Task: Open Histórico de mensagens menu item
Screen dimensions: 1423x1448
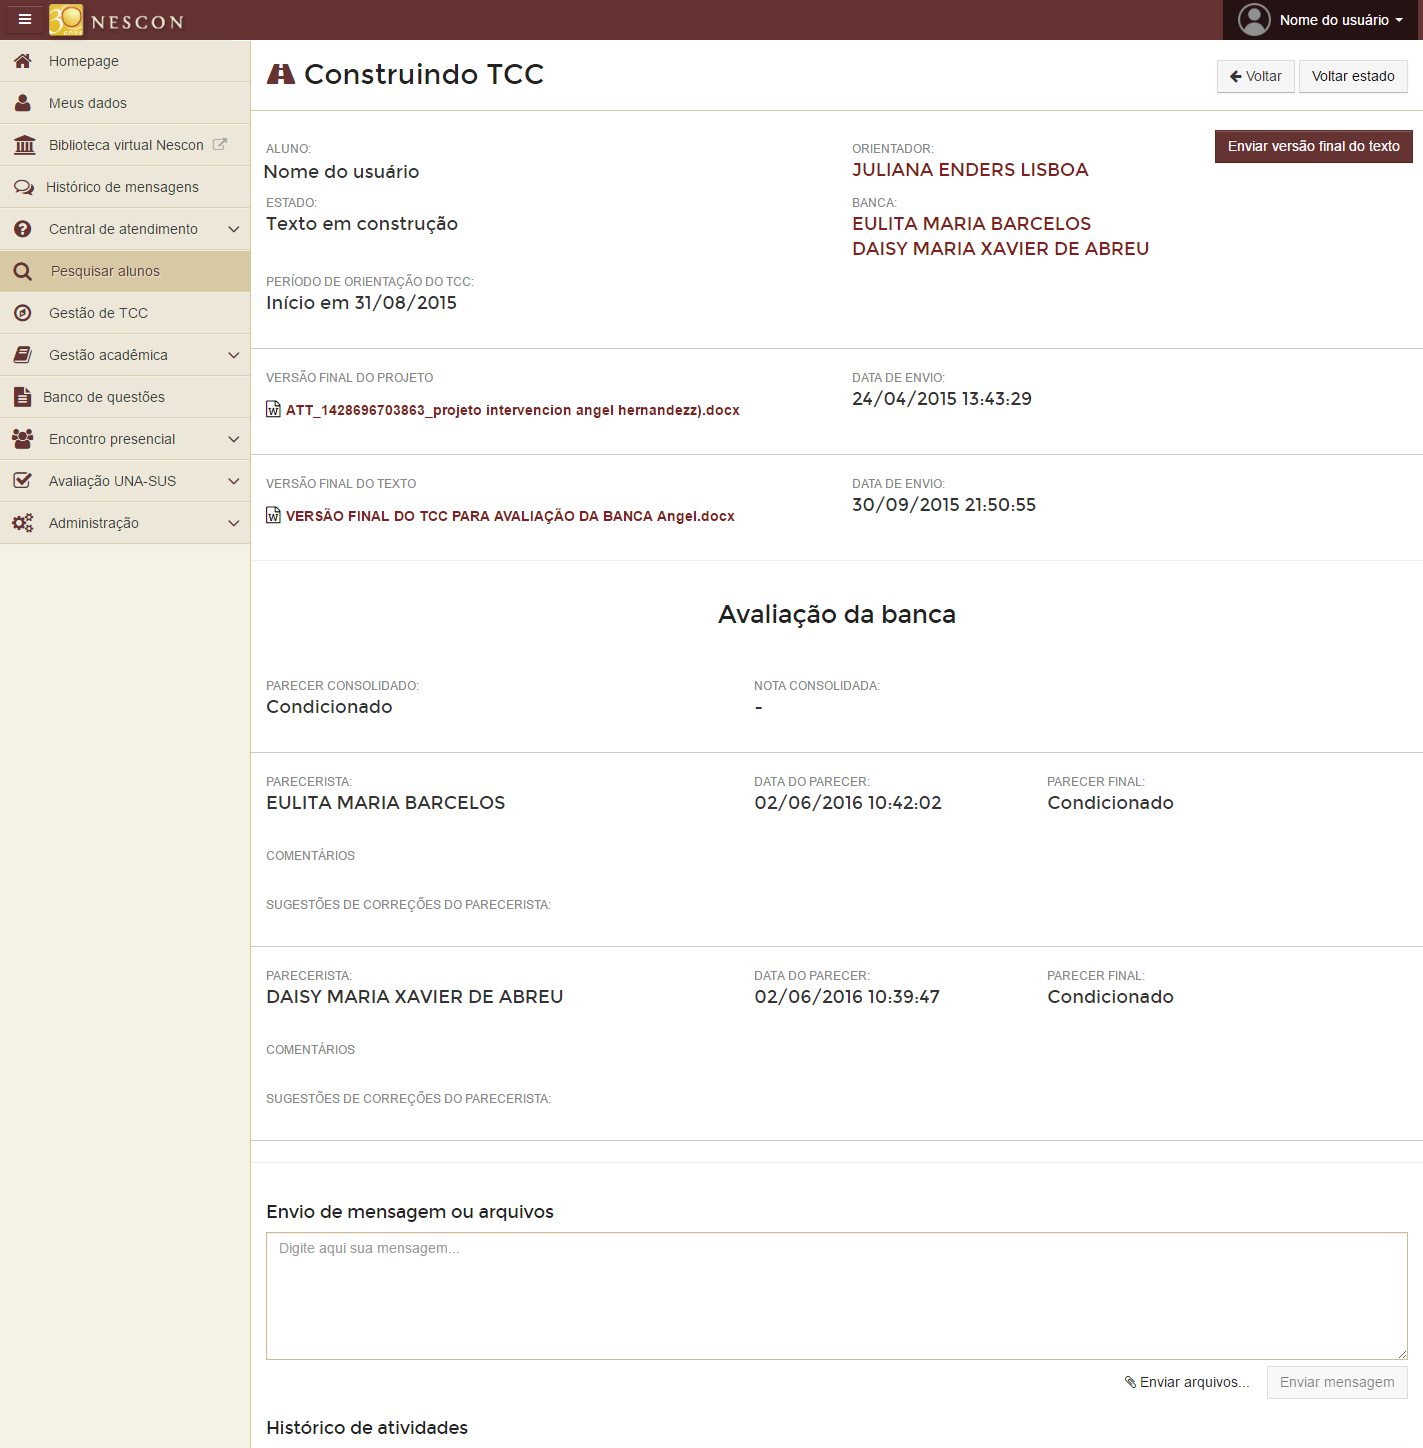Action: coord(125,187)
